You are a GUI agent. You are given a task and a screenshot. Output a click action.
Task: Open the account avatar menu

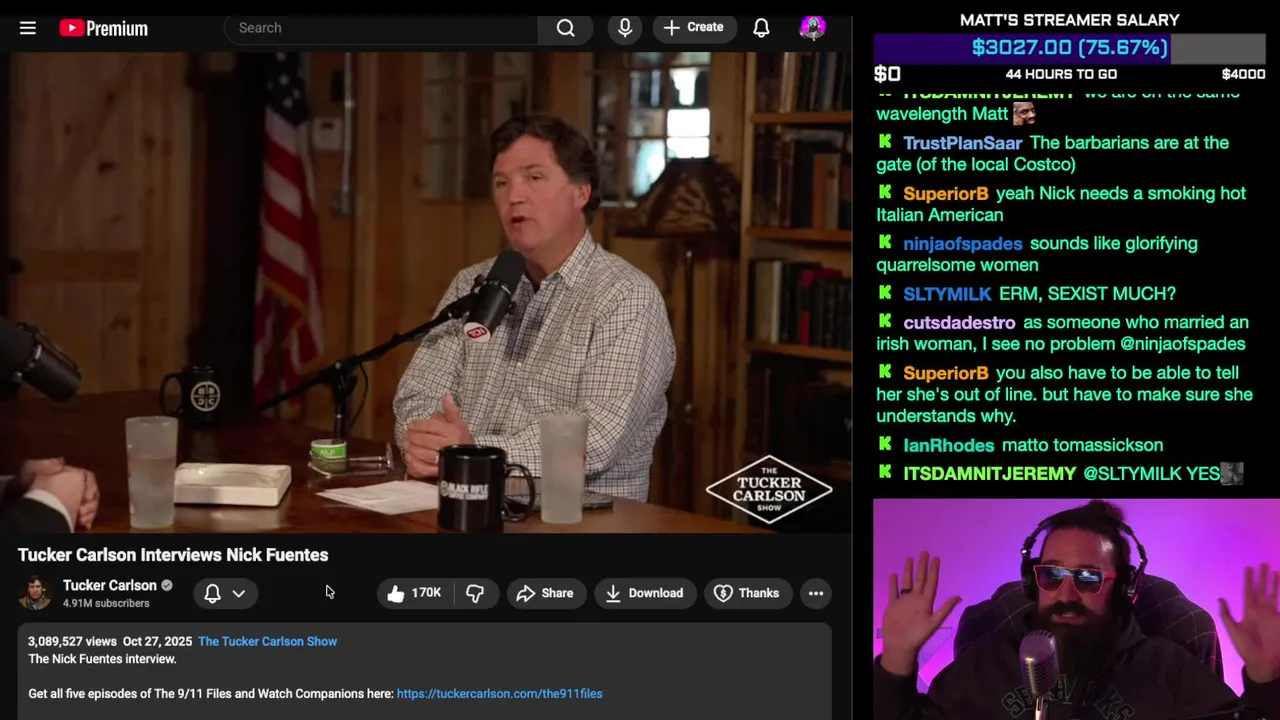click(813, 28)
